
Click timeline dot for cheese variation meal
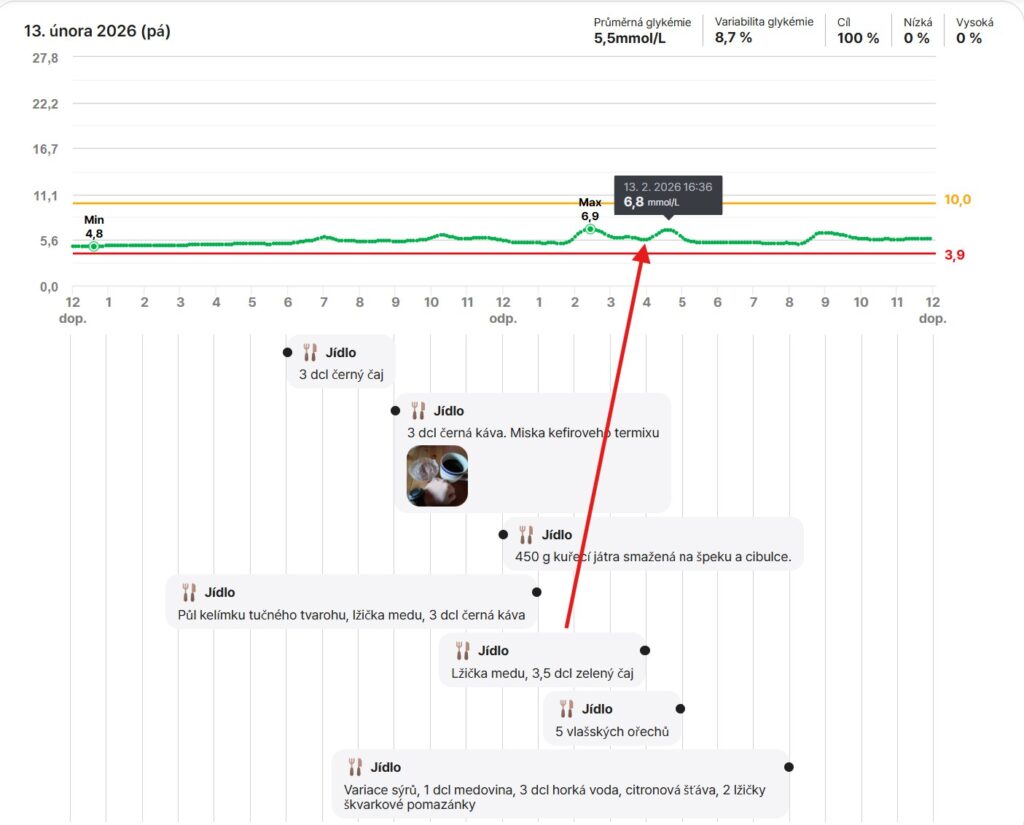789,767
